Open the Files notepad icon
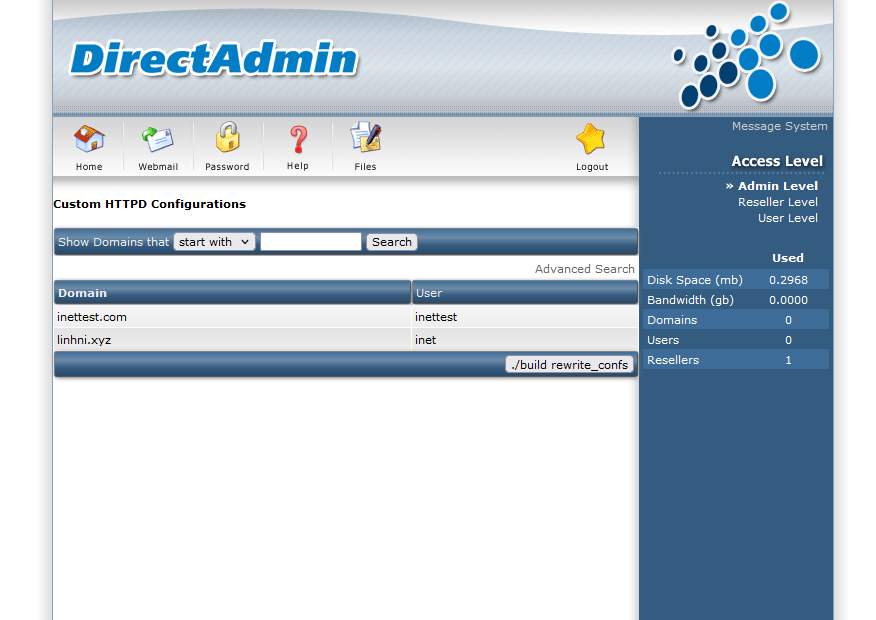The width and height of the screenshot is (876, 620). tap(365, 137)
